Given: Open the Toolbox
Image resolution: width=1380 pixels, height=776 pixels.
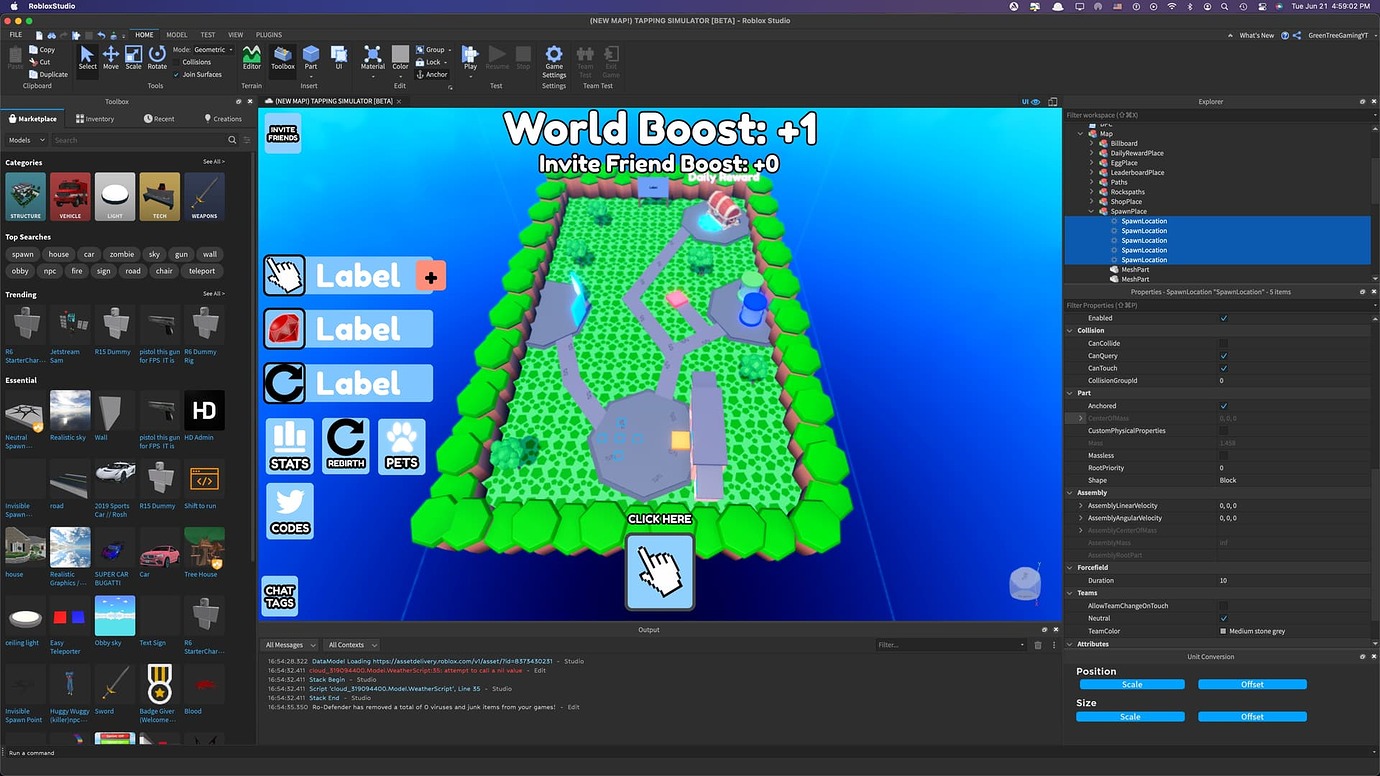Looking at the screenshot, I should (283, 57).
